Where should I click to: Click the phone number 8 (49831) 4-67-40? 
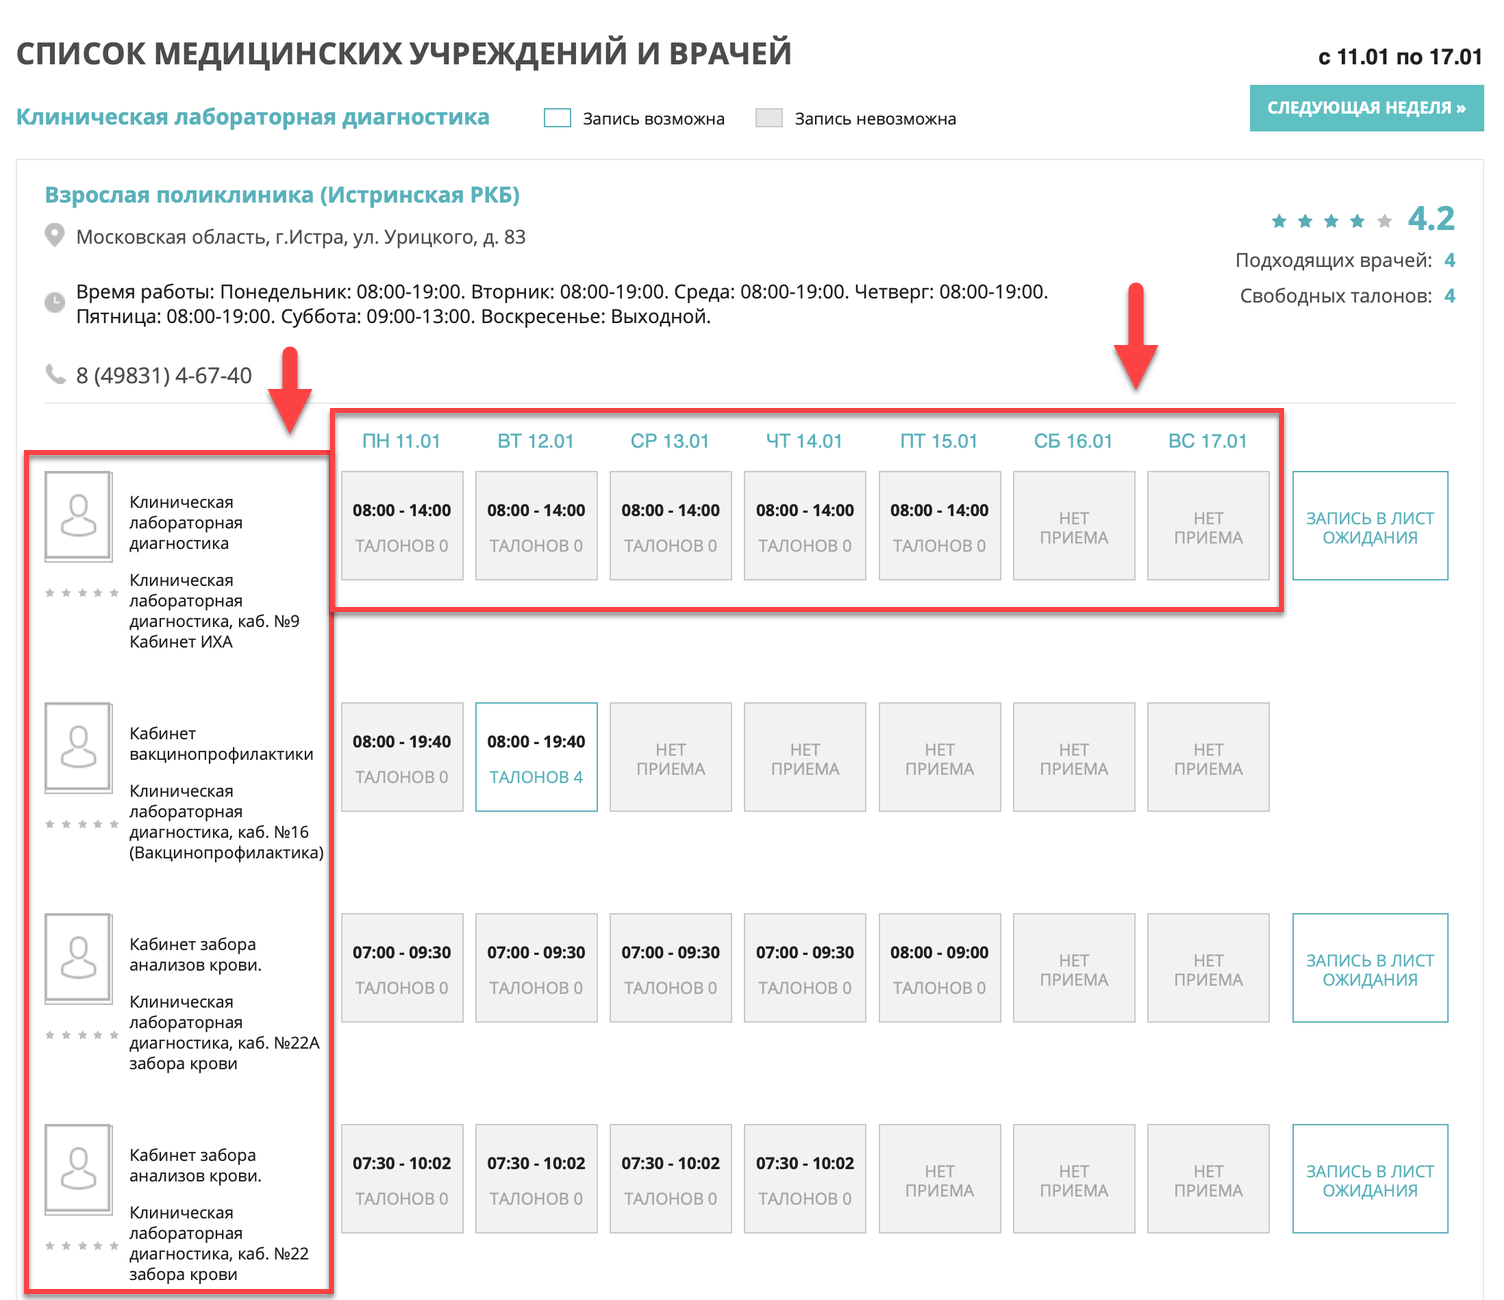pos(164,375)
